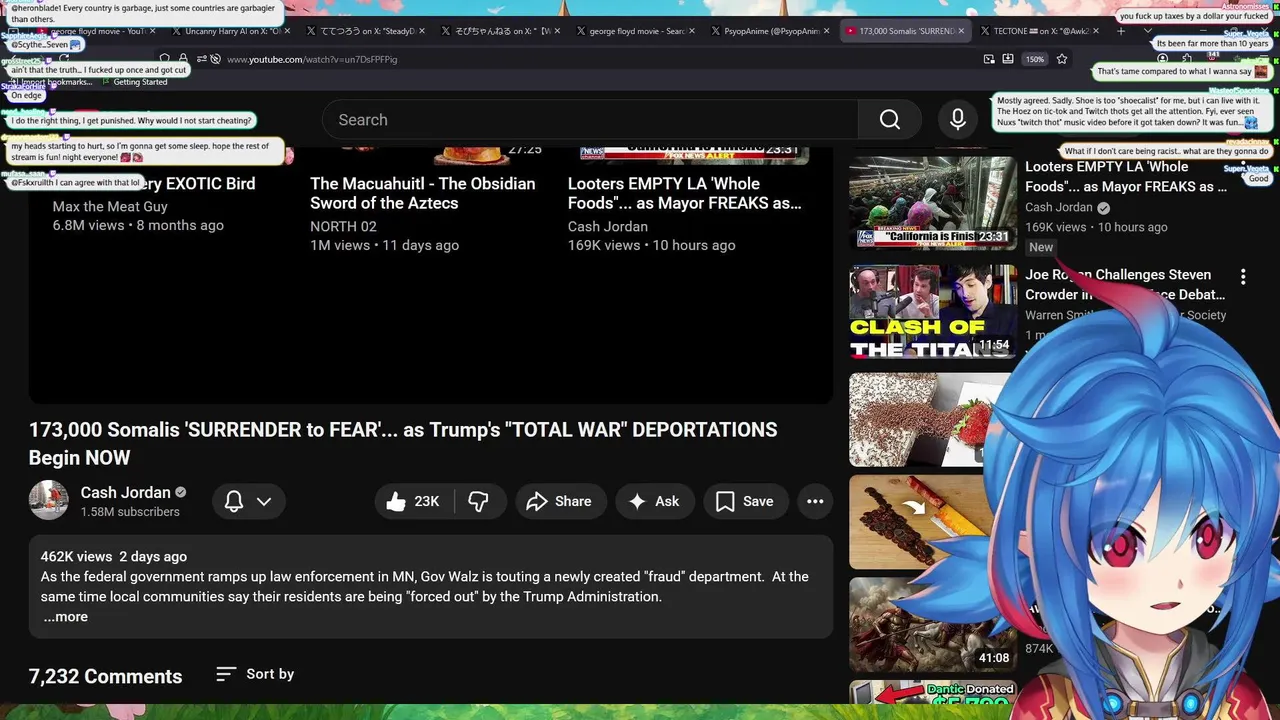Click the youtube.com URL in address bar

pos(312,60)
